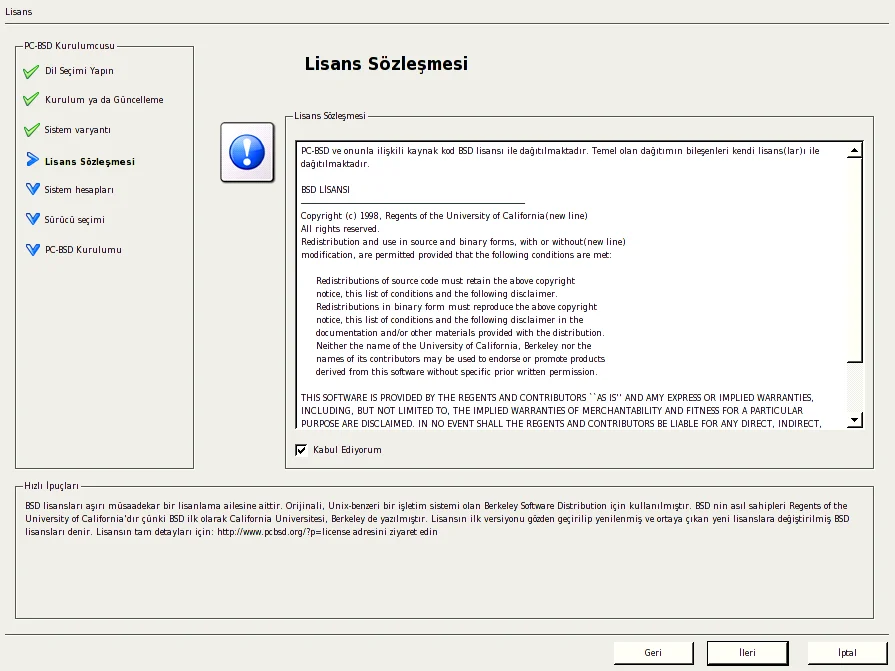
Task: Click THIS SOFTWARE IS PROVIDED disclaimer line
Action: tap(557, 398)
